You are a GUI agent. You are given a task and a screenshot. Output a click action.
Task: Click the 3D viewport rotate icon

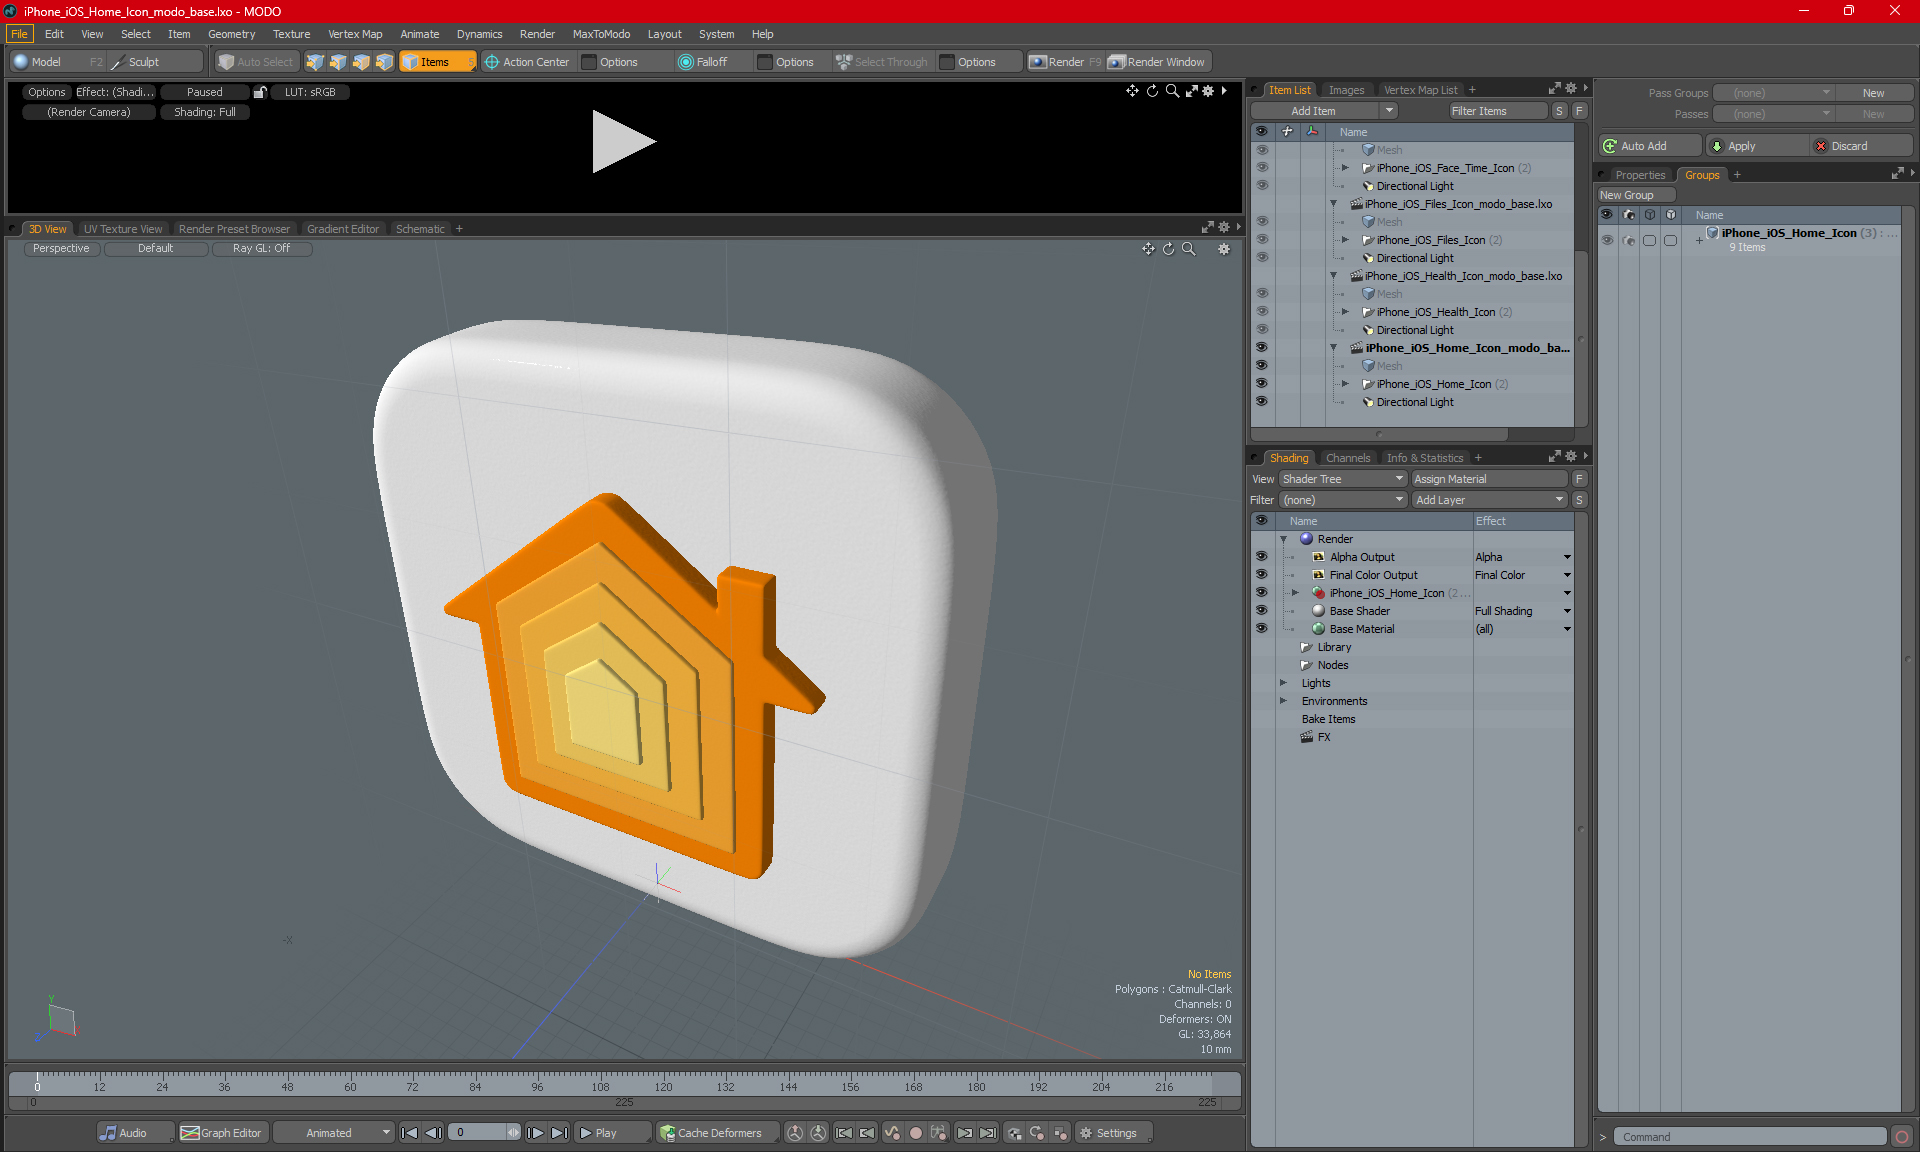click(1168, 249)
